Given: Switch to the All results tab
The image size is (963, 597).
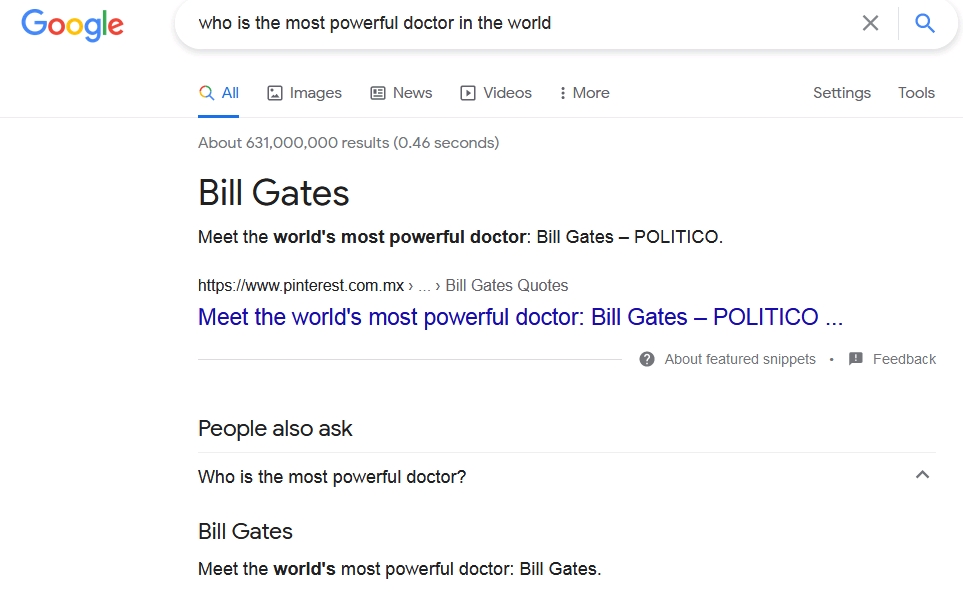Looking at the screenshot, I should click(219, 93).
